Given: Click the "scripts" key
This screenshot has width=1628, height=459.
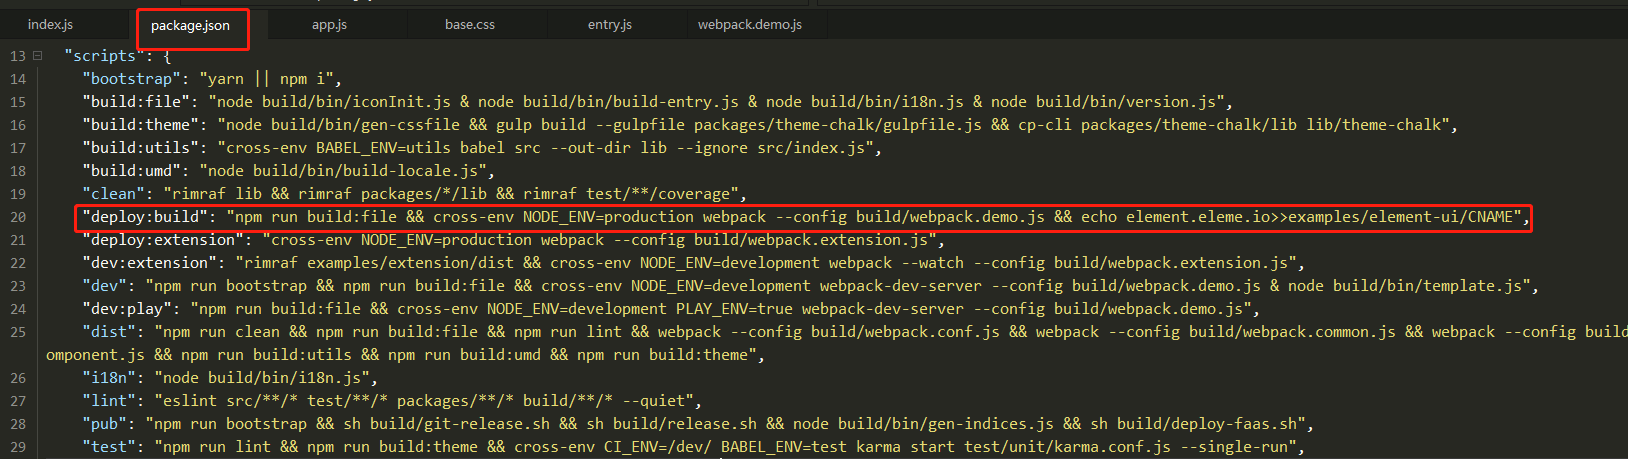Looking at the screenshot, I should click(104, 56).
